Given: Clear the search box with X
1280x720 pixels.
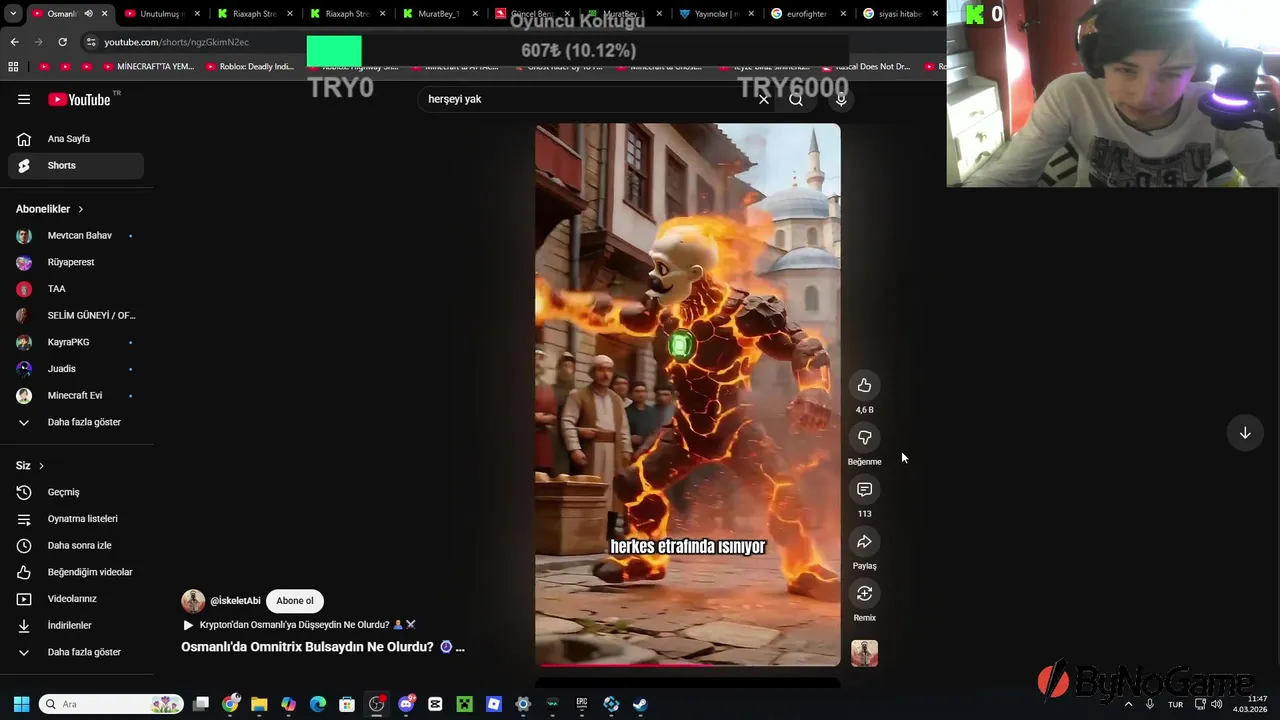Looking at the screenshot, I should [764, 99].
